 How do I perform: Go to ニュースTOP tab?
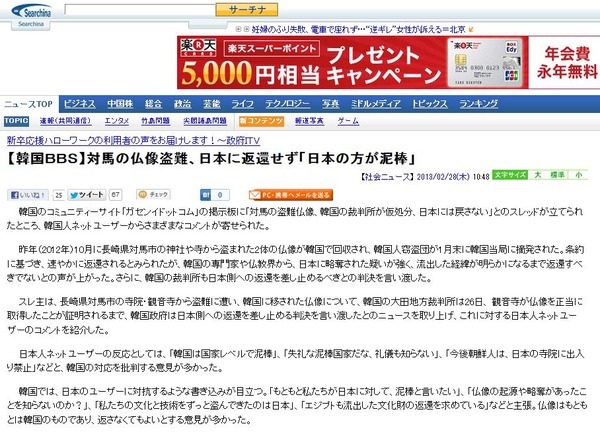point(29,104)
